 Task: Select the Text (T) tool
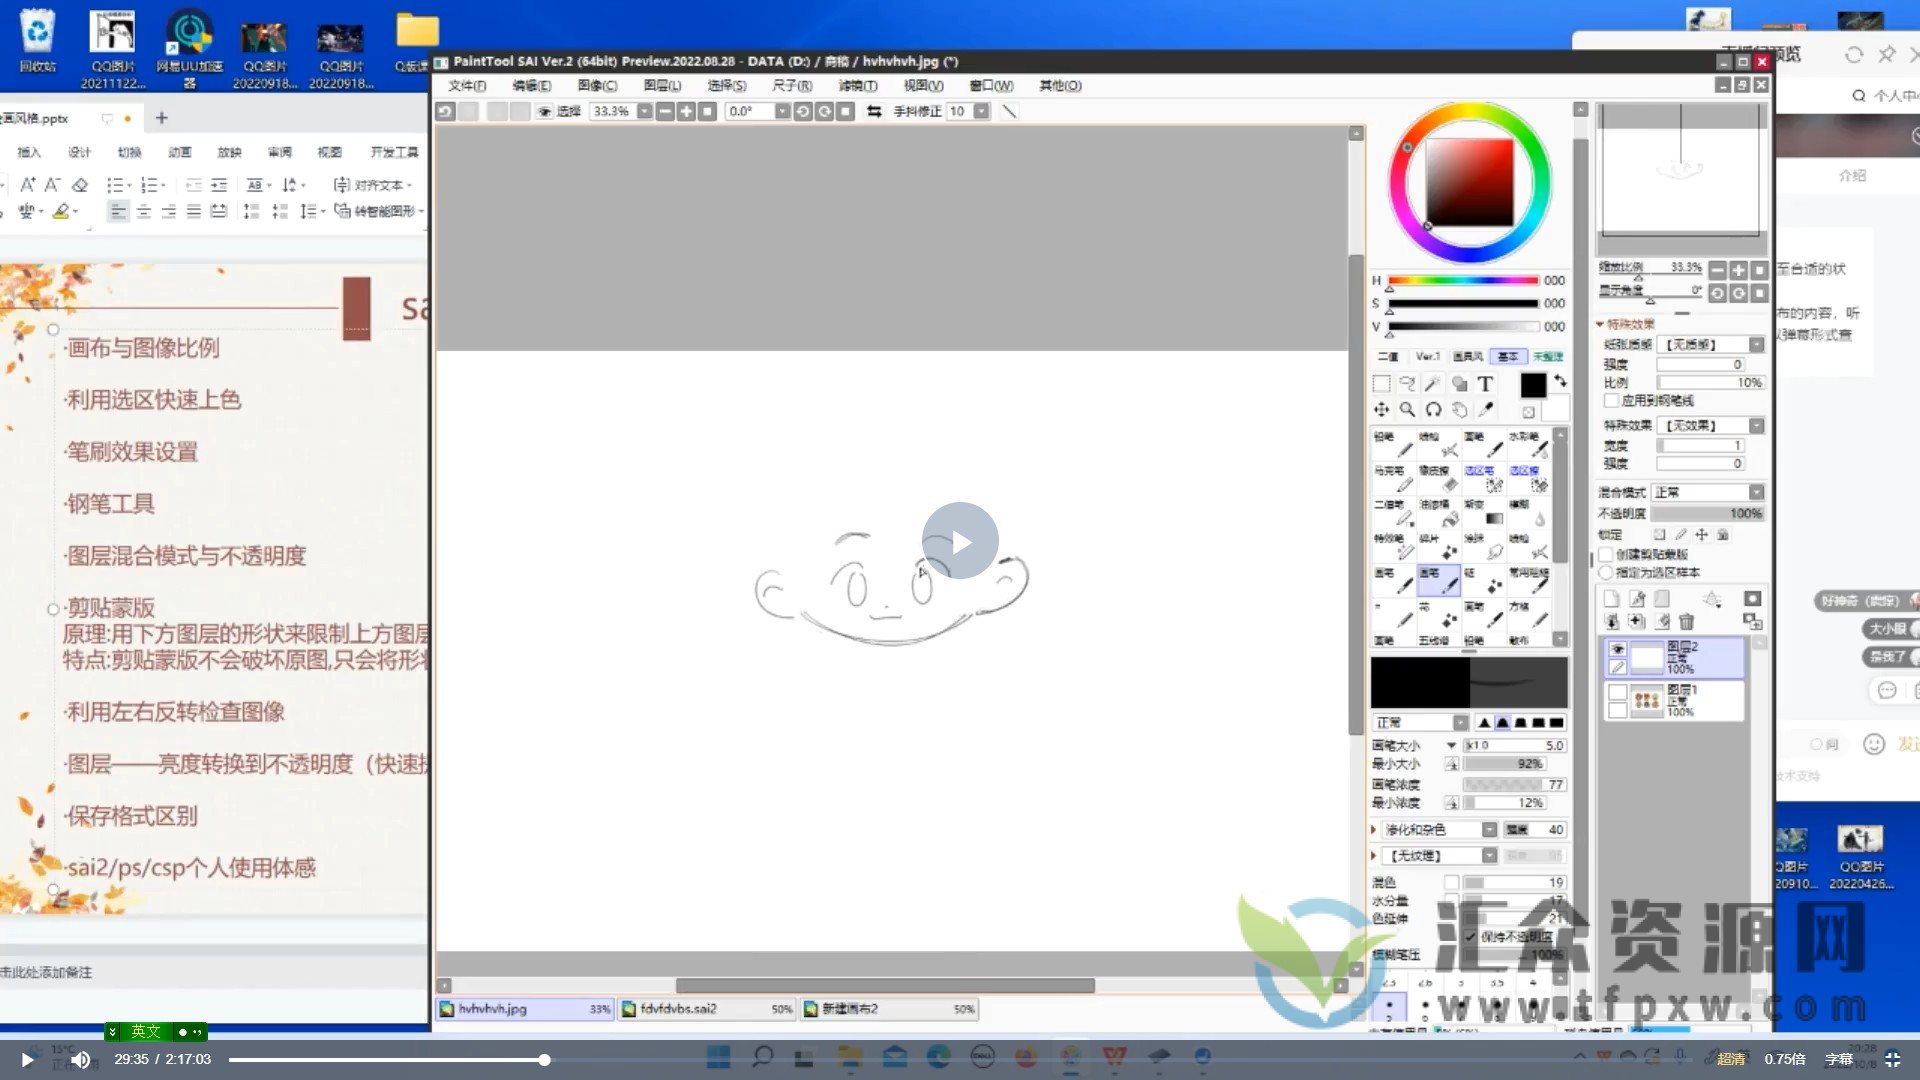point(1485,384)
